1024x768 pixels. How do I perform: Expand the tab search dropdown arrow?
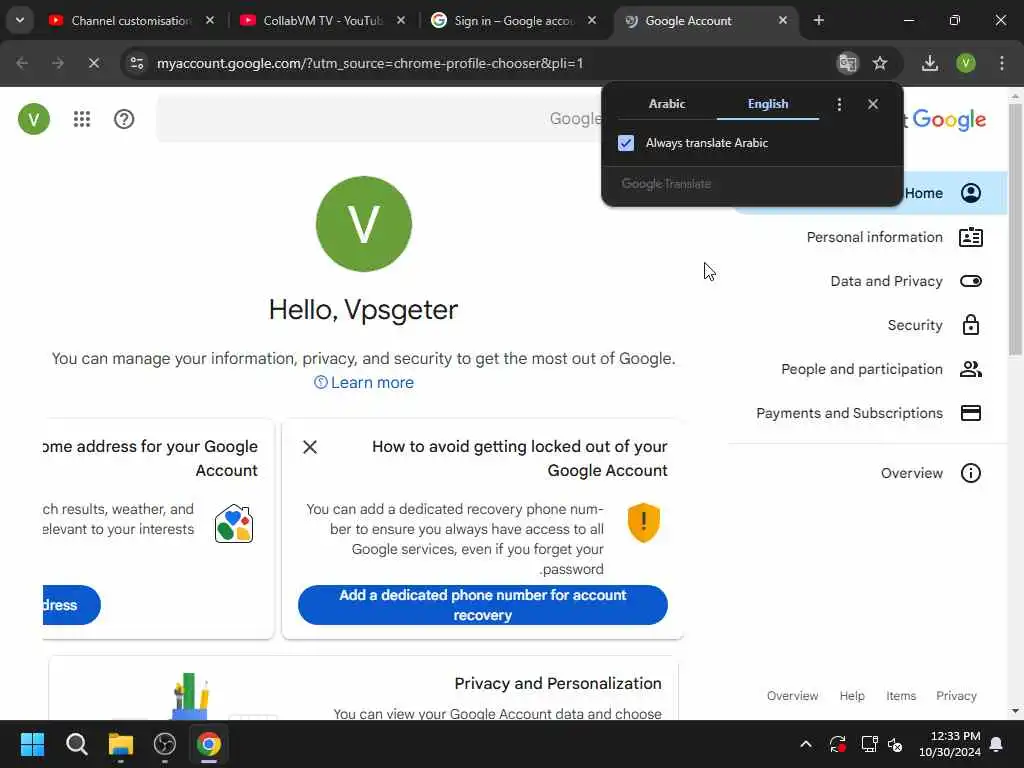[20, 20]
